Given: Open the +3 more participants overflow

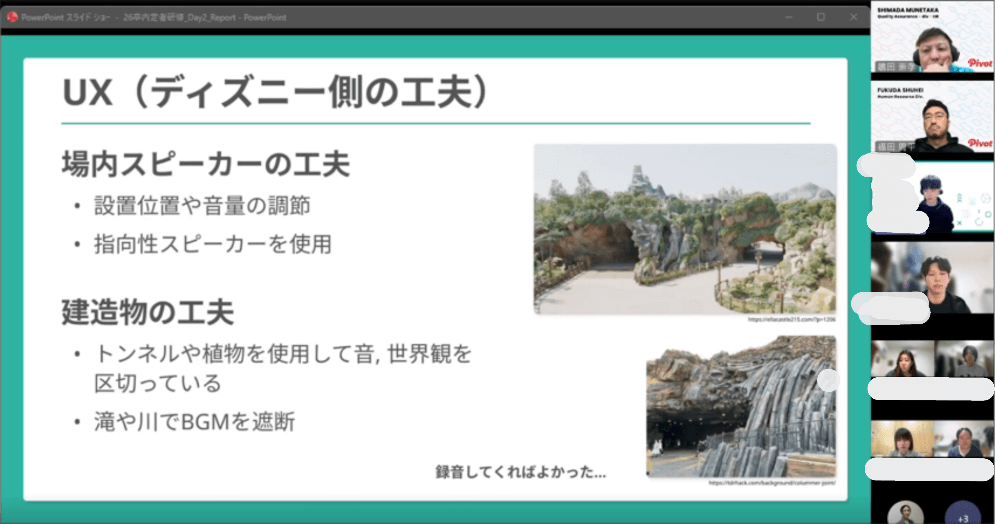Looking at the screenshot, I should tap(962, 512).
